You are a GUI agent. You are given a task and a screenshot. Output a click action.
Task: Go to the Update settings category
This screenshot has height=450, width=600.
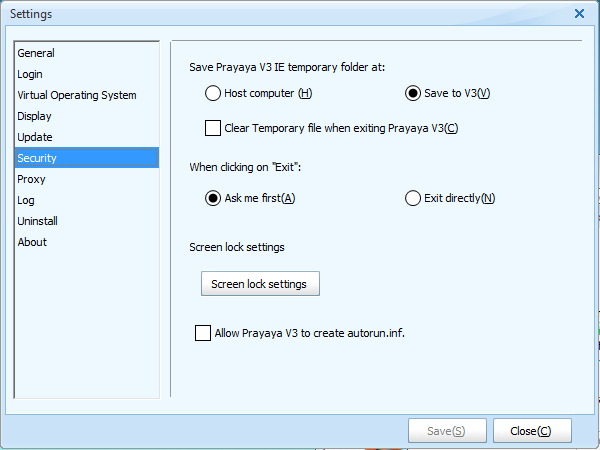(87, 137)
